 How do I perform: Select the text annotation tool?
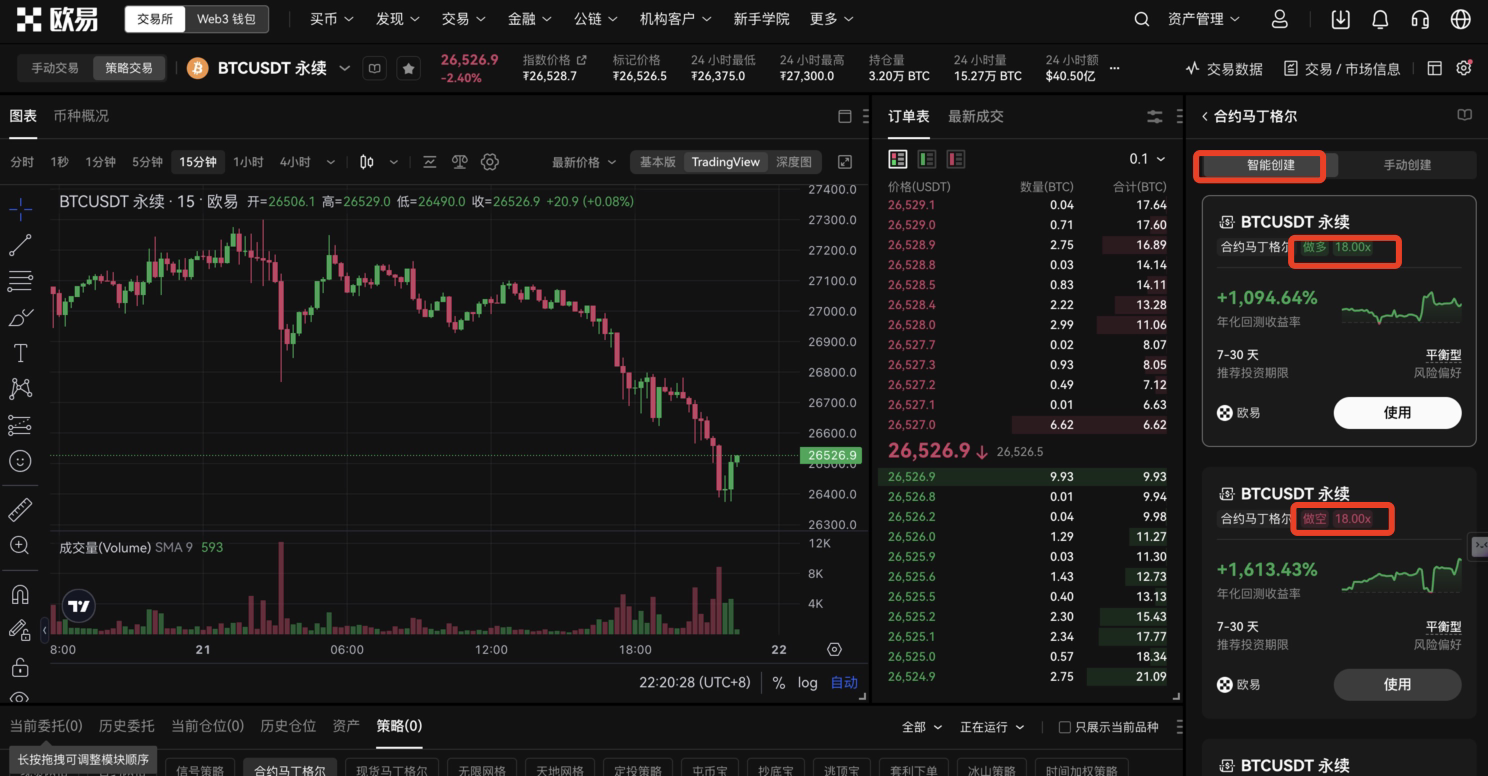[x=20, y=353]
